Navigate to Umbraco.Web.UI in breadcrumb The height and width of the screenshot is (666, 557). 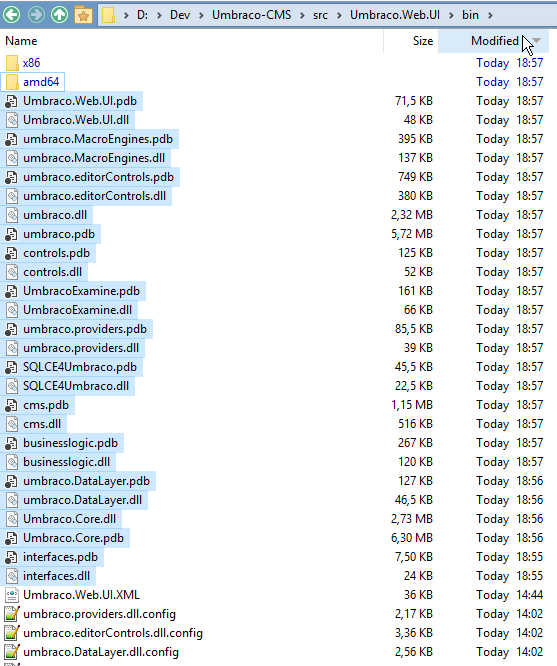click(395, 15)
